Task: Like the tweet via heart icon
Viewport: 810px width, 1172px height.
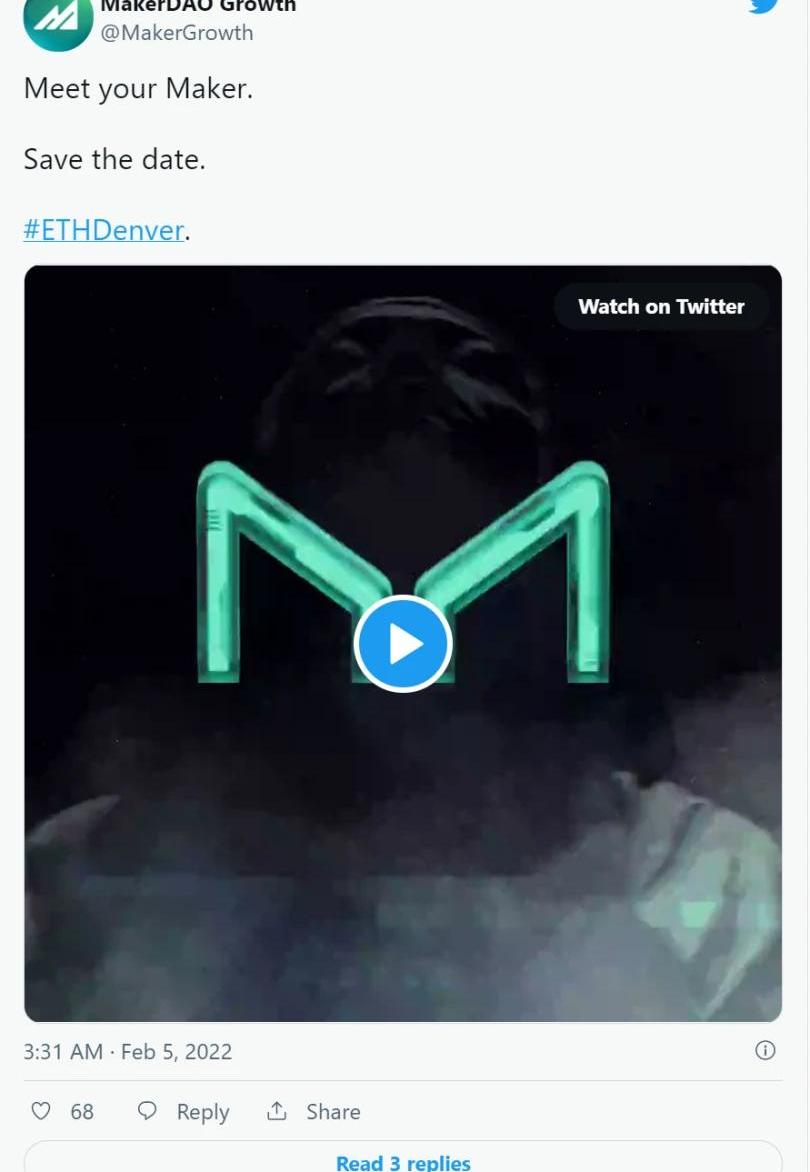Action: pos(41,1111)
